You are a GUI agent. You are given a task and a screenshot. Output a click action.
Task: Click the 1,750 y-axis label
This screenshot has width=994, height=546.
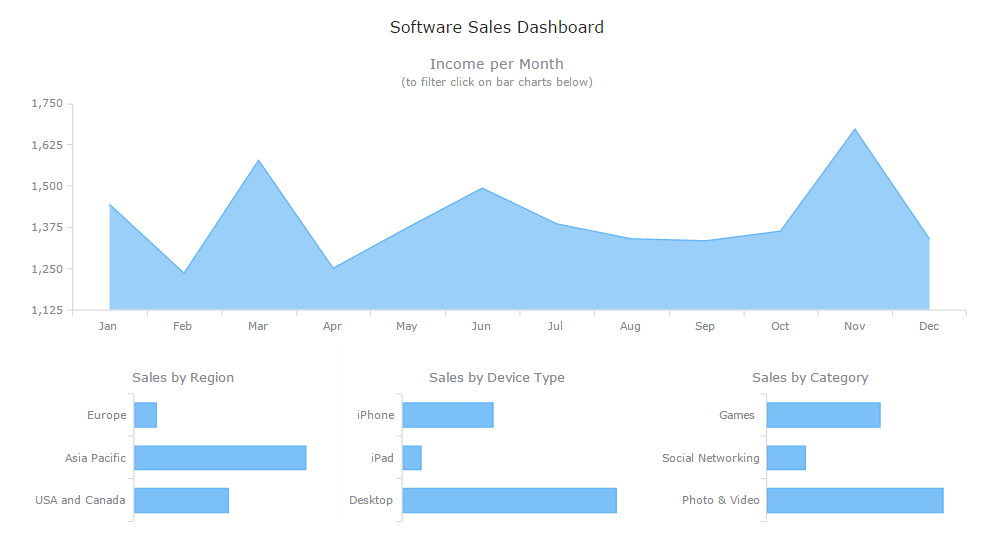pos(47,103)
